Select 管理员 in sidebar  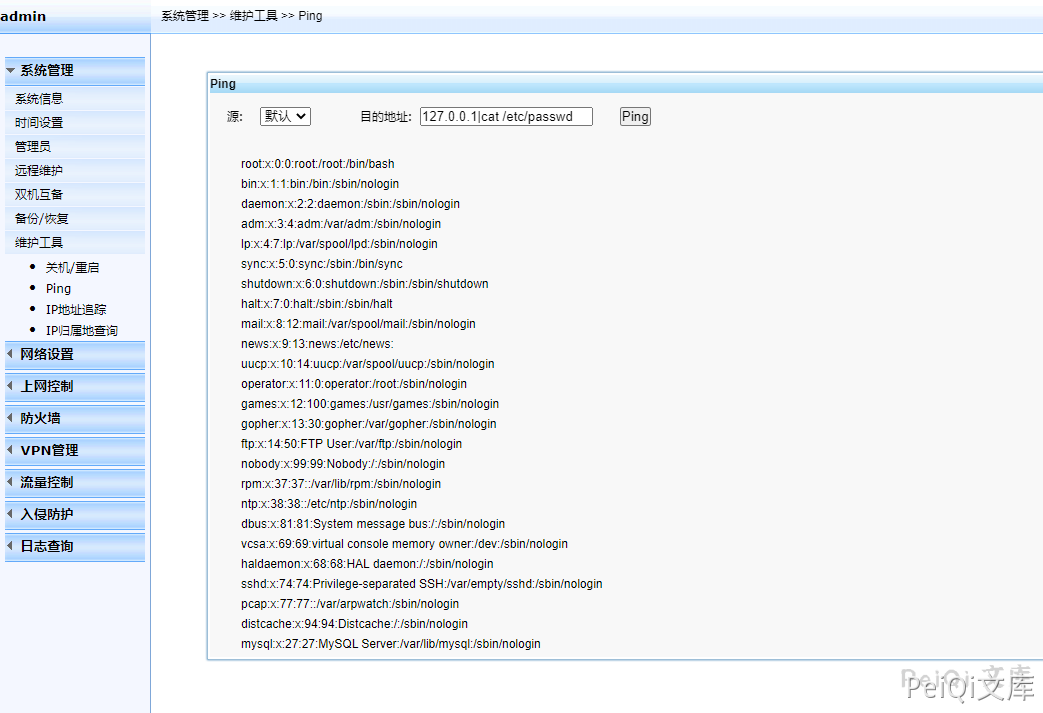pyautogui.click(x=33, y=147)
